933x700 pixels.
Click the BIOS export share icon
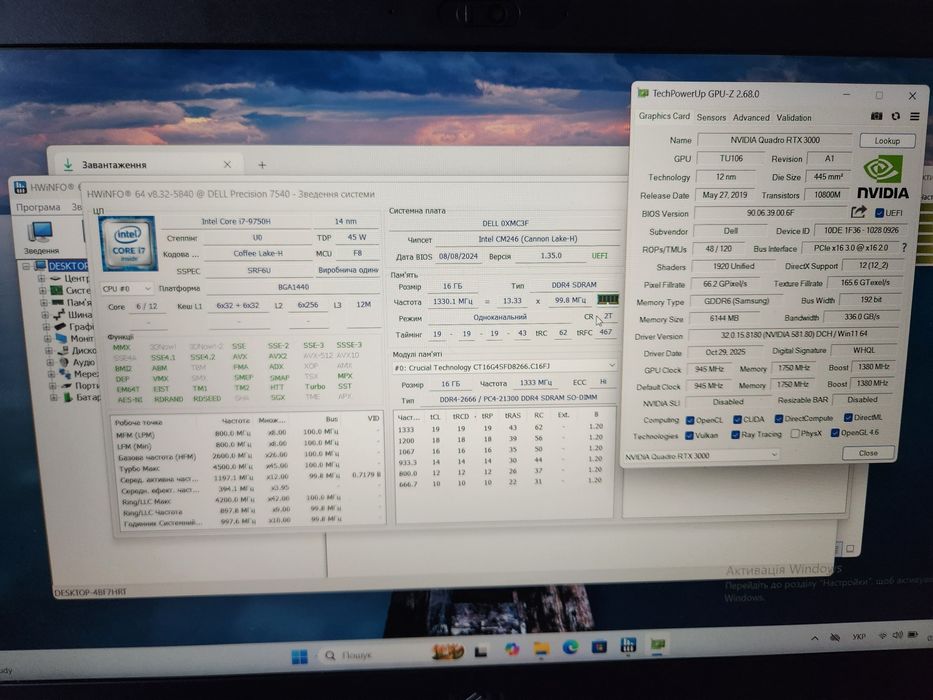tap(859, 211)
